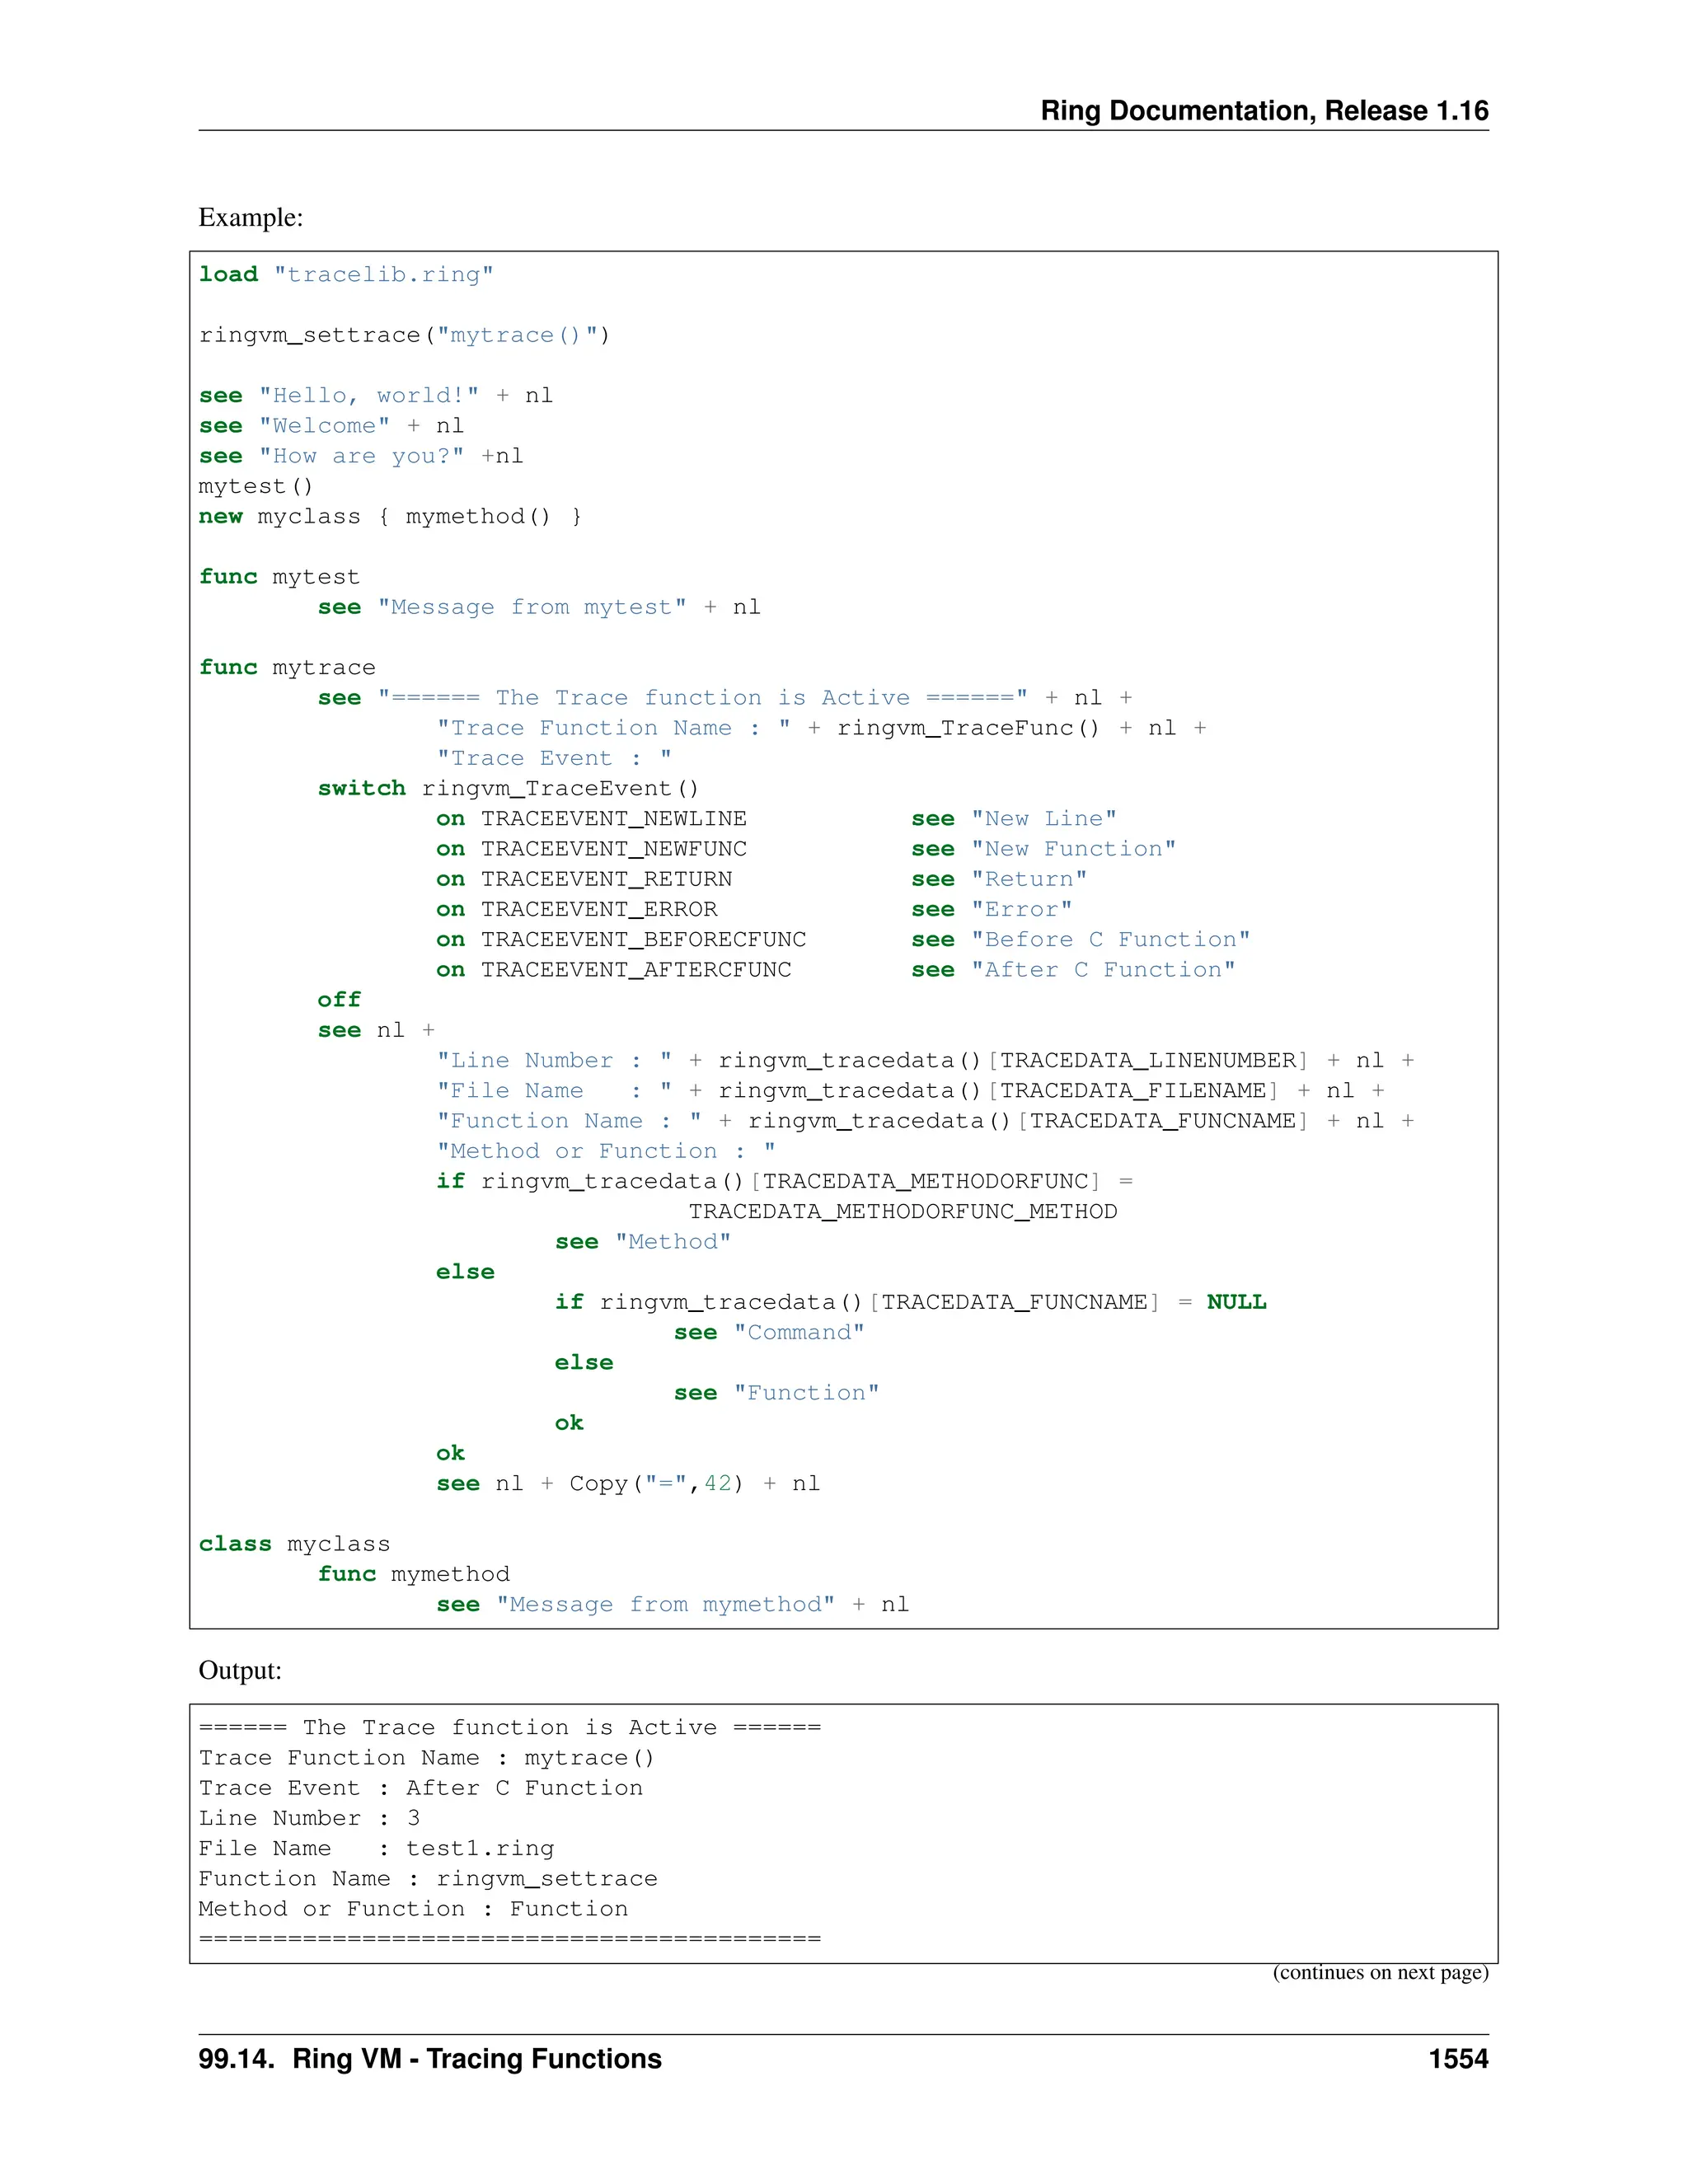Click the ringvm_settrace("mytrace()") line
Image resolution: width=1688 pixels, height=2184 pixels.
[x=404, y=335]
